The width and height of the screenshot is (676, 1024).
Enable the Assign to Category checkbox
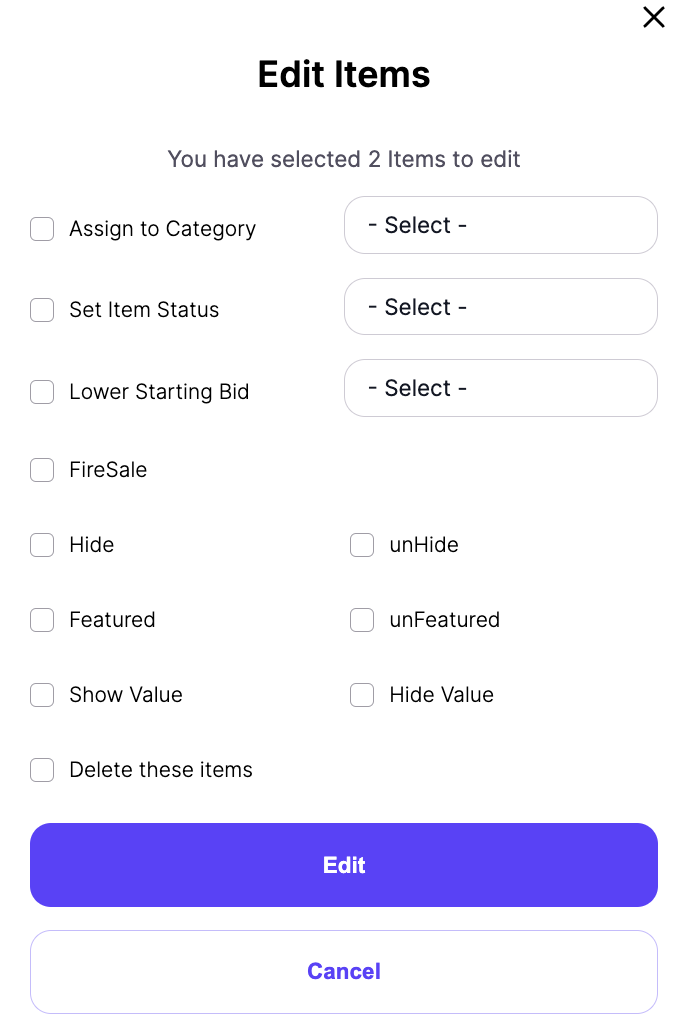coord(42,229)
